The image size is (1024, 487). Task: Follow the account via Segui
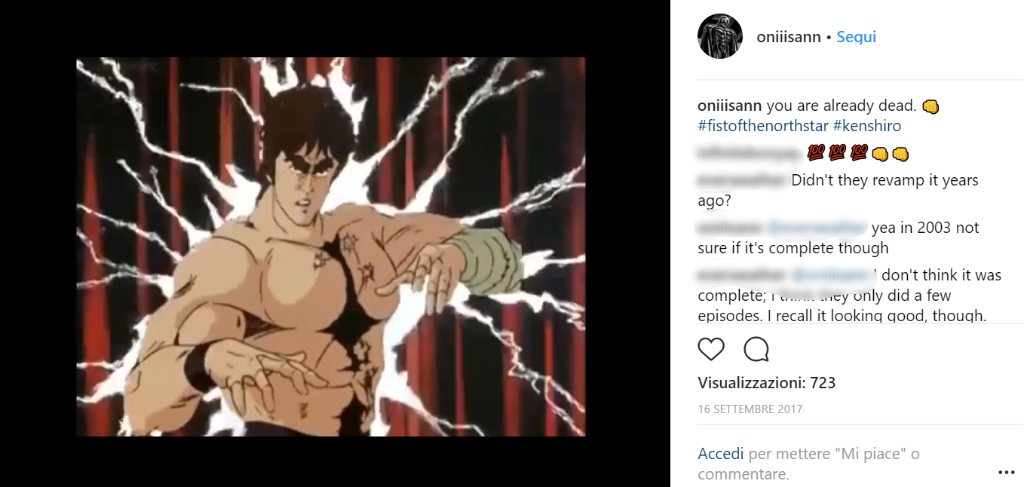pyautogui.click(x=856, y=37)
